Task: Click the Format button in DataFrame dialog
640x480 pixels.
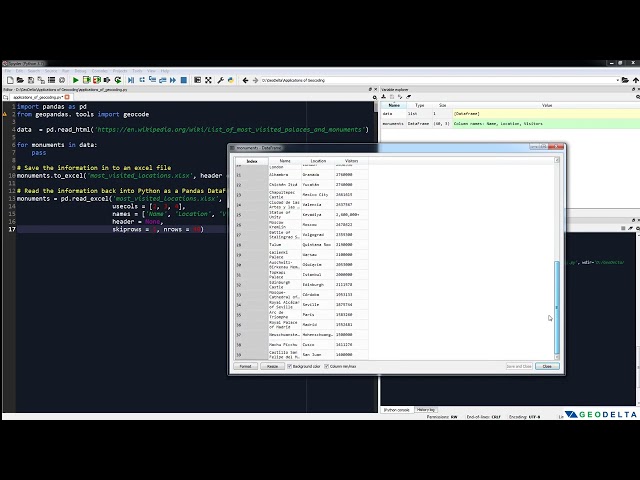Action: (x=246, y=367)
